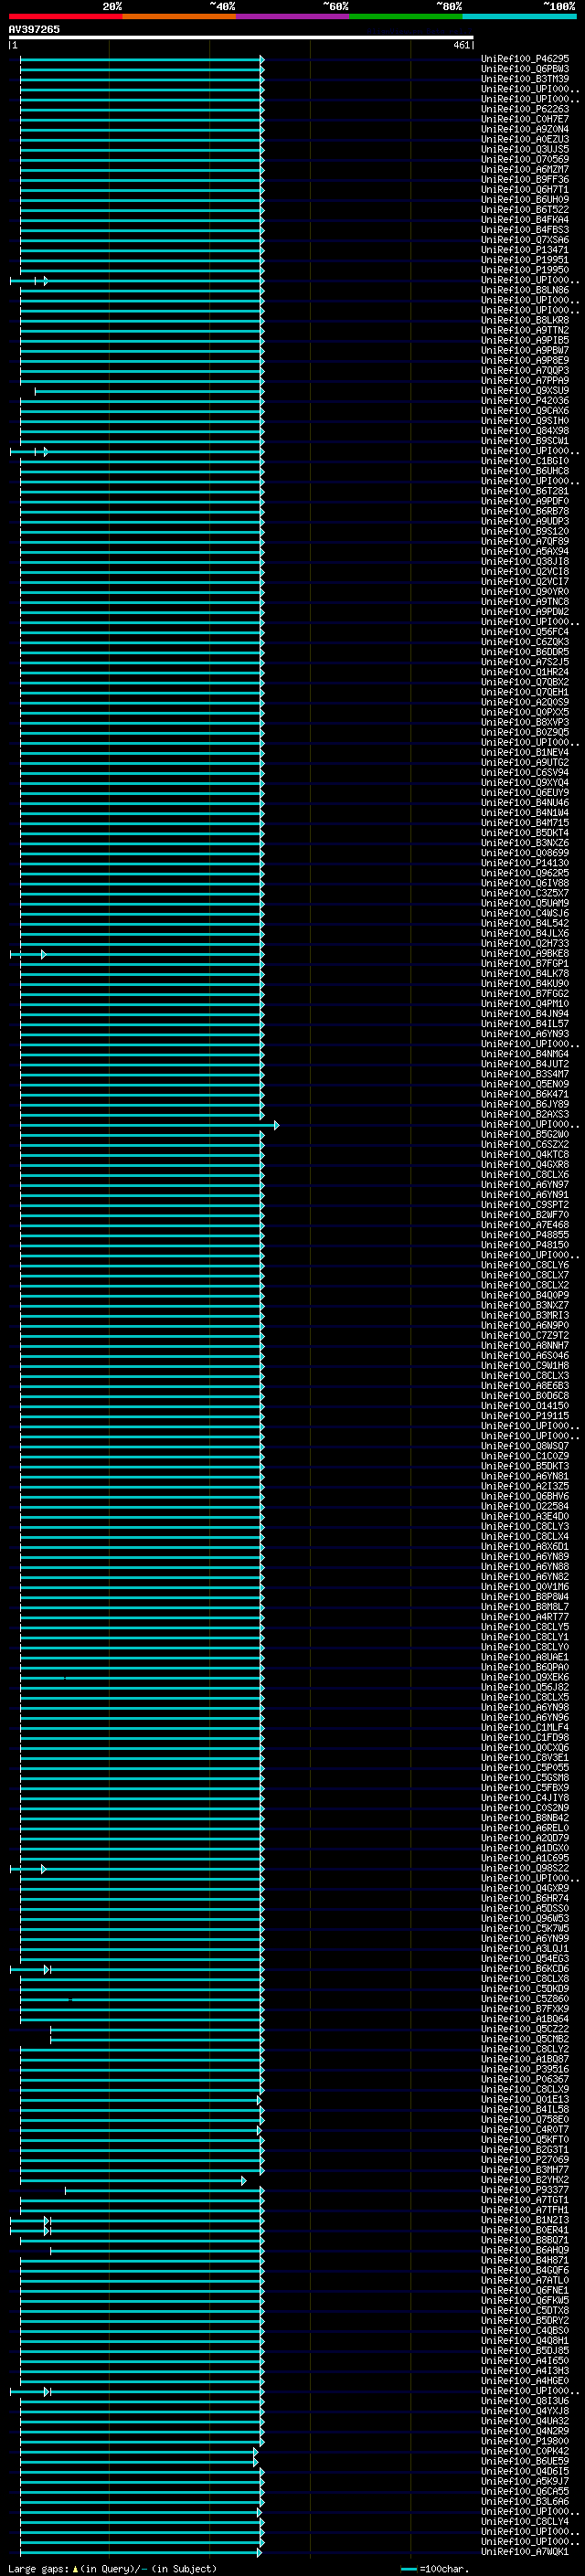The image size is (585, 2576).
Task: Click the label UniRef100_Q8WSQ7
Action: (x=525, y=1446)
